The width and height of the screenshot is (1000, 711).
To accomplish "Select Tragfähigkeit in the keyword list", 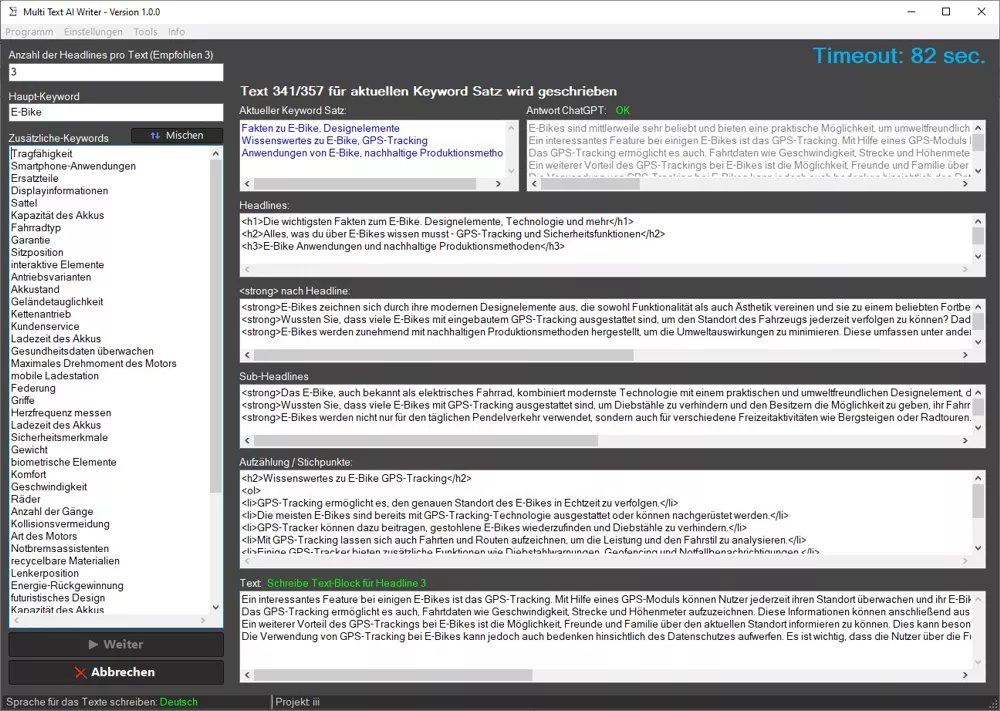I will click(x=41, y=154).
